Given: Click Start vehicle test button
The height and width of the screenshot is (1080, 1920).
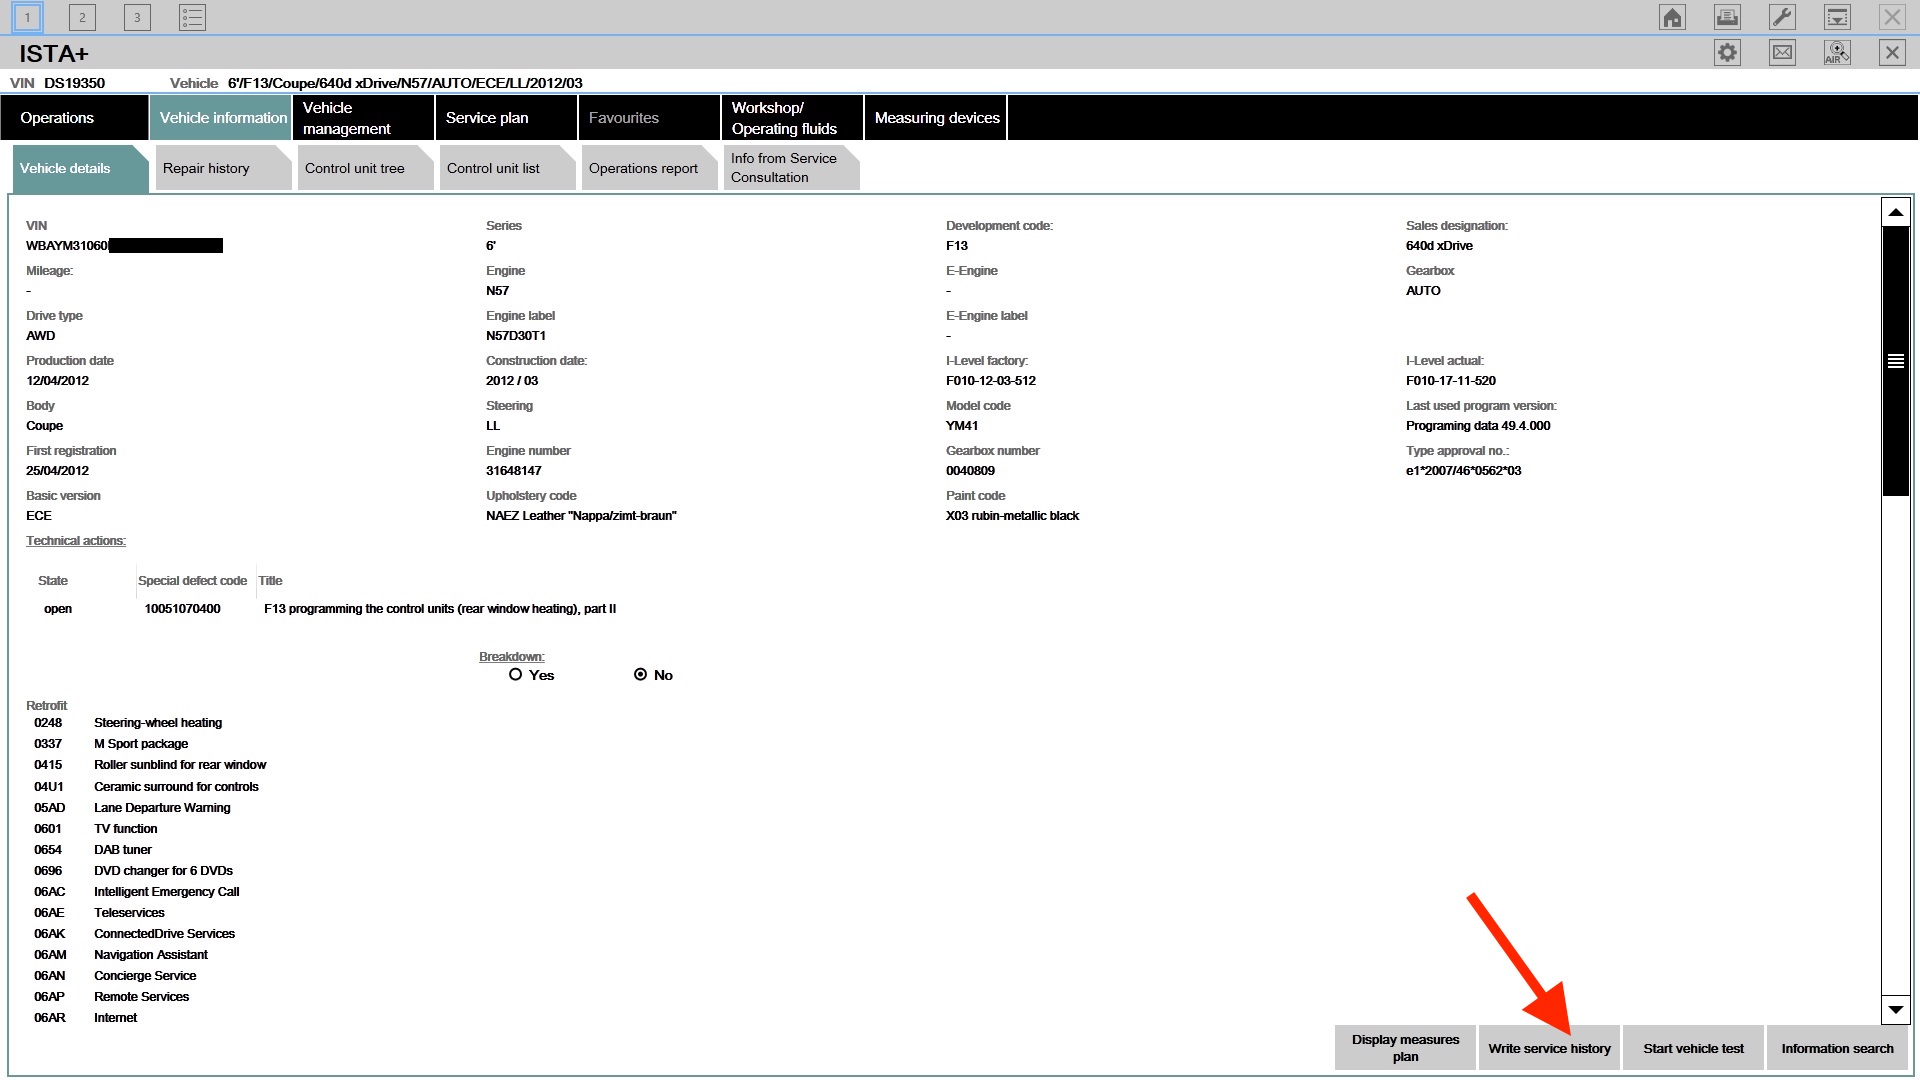Looking at the screenshot, I should (x=1693, y=1048).
